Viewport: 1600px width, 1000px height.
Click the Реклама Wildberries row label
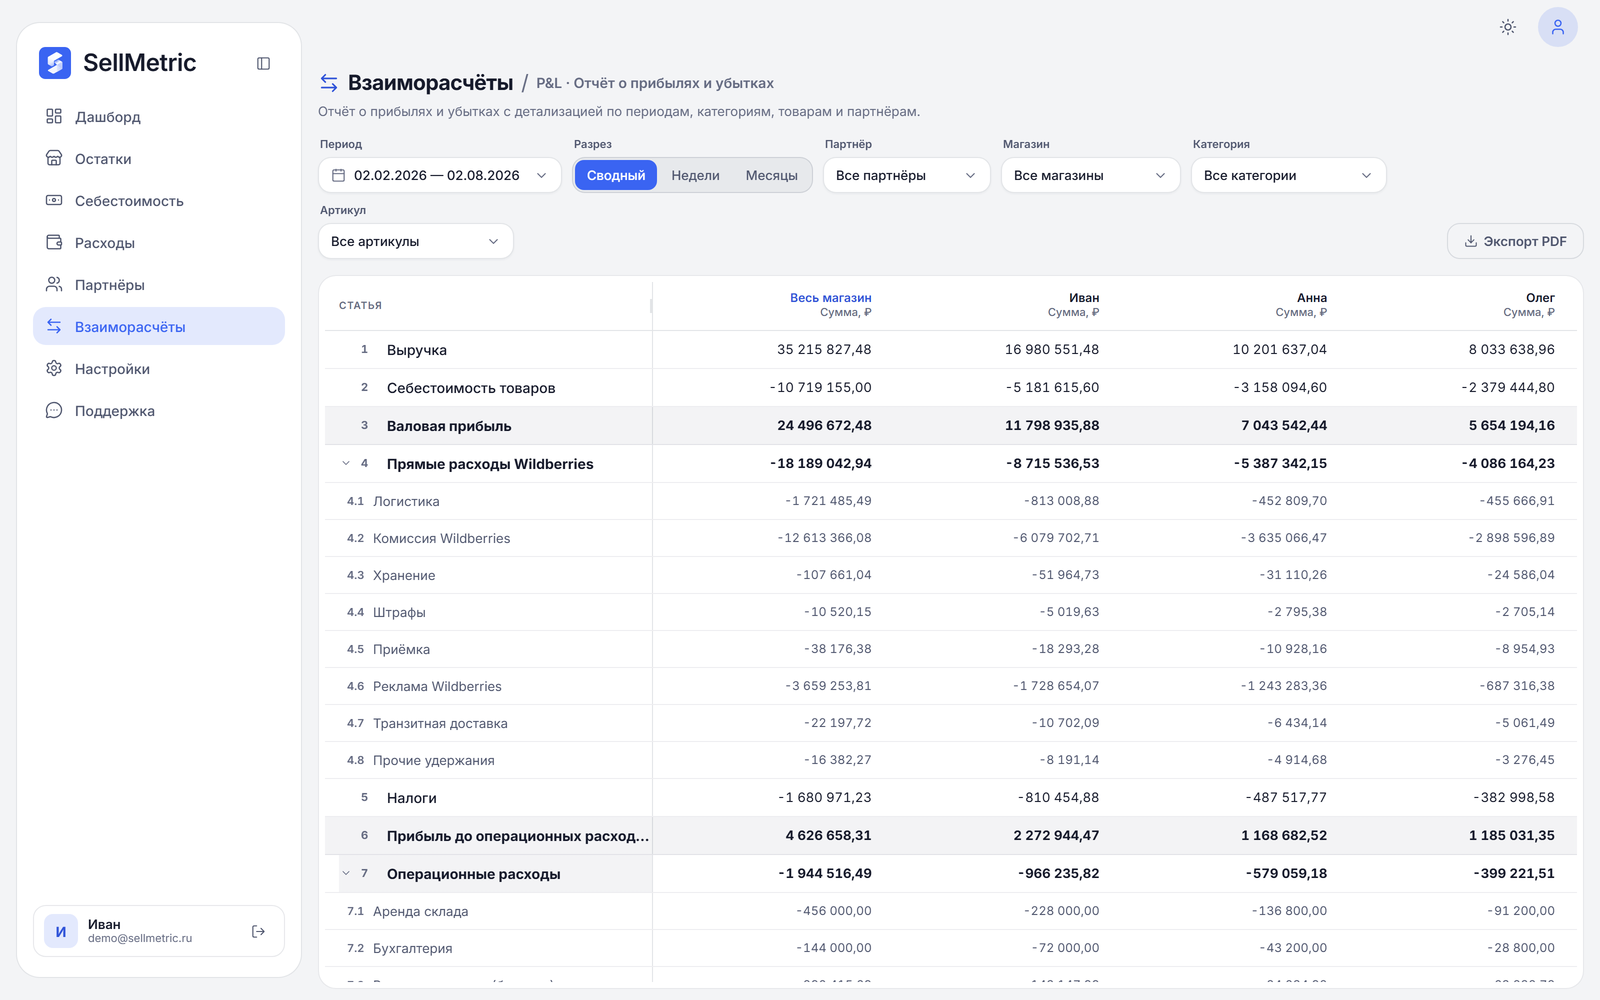pyautogui.click(x=437, y=686)
